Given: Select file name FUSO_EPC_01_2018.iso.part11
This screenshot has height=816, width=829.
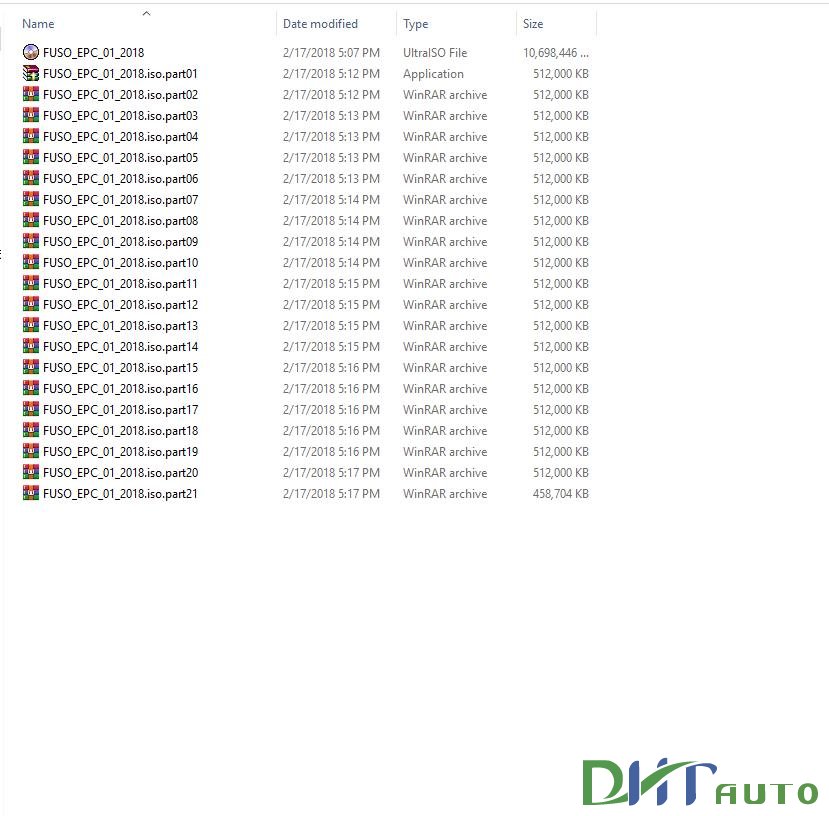Looking at the screenshot, I should coord(120,284).
